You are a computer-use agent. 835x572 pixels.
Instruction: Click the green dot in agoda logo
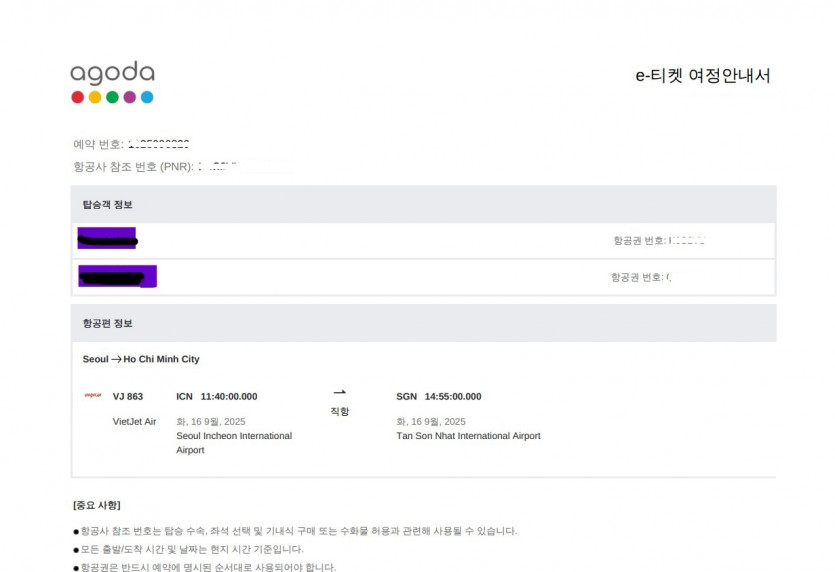pos(112,97)
